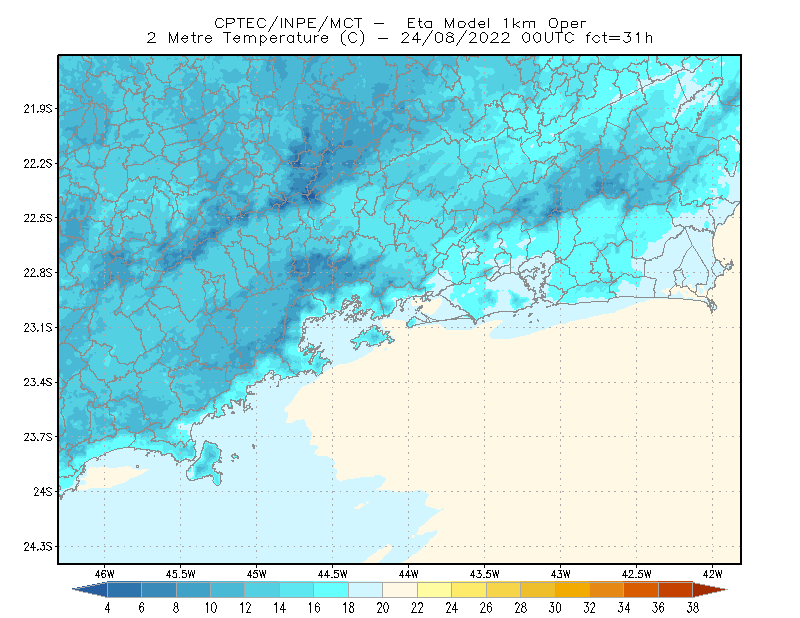This screenshot has width=800, height=618.
Task: Click the pale blue 18–20 legend swatch
Action: click(x=365, y=590)
